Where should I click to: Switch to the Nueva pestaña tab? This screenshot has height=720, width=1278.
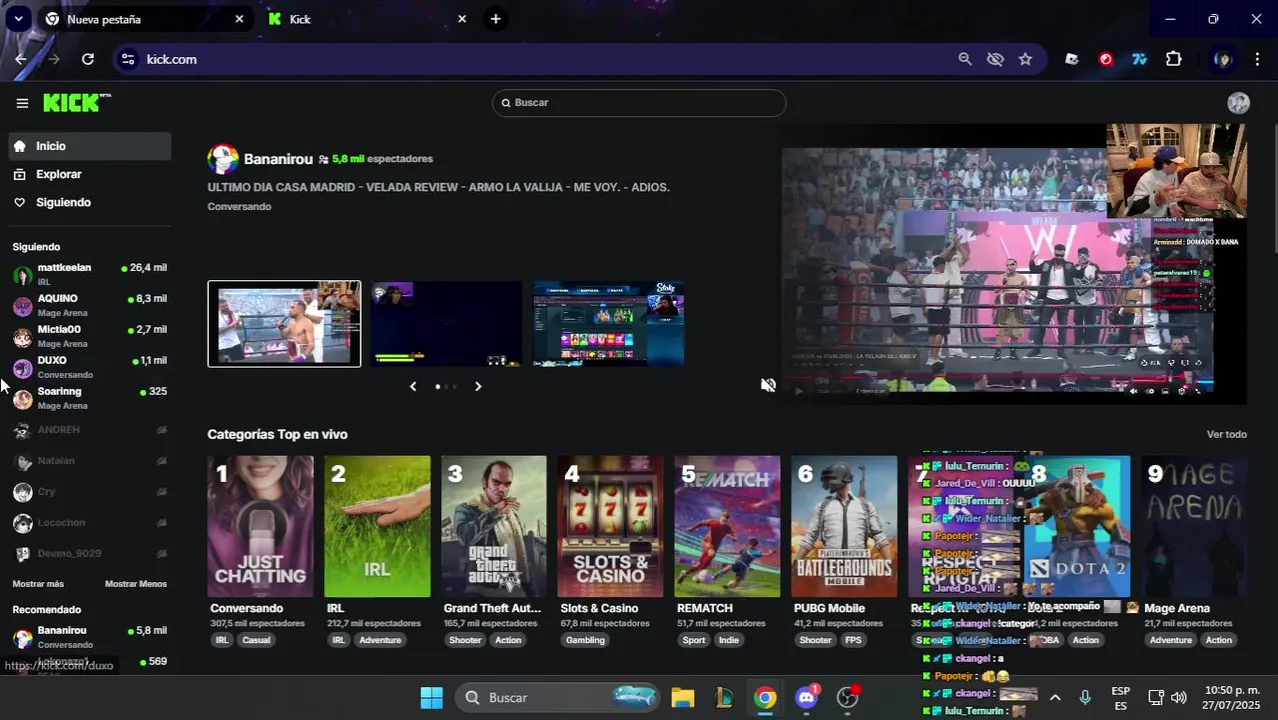(145, 19)
